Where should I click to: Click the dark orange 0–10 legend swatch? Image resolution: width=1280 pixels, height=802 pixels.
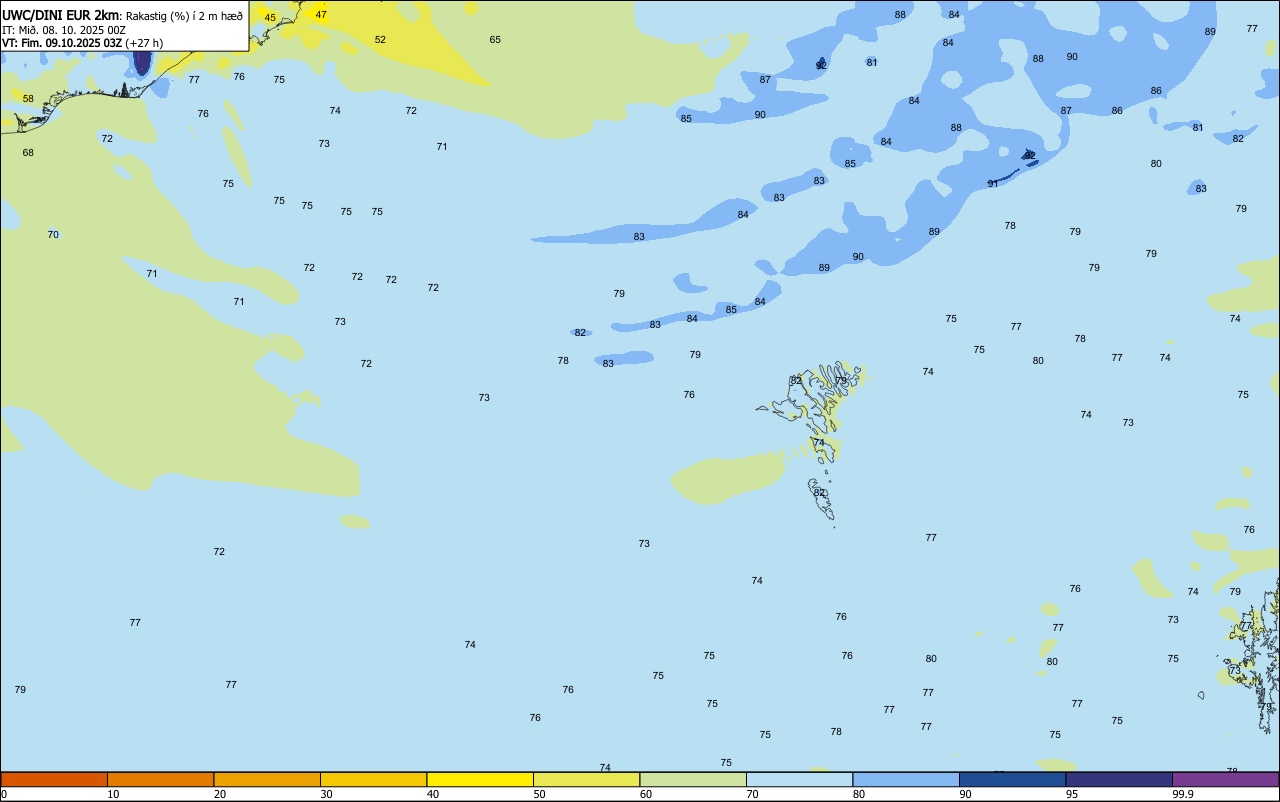[x=54, y=779]
